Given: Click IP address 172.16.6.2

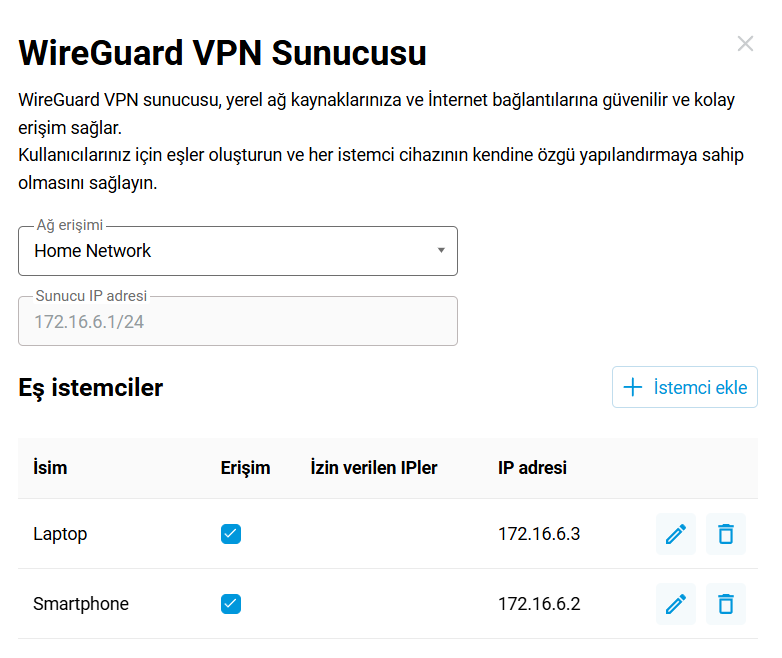Looking at the screenshot, I should click(x=539, y=604).
